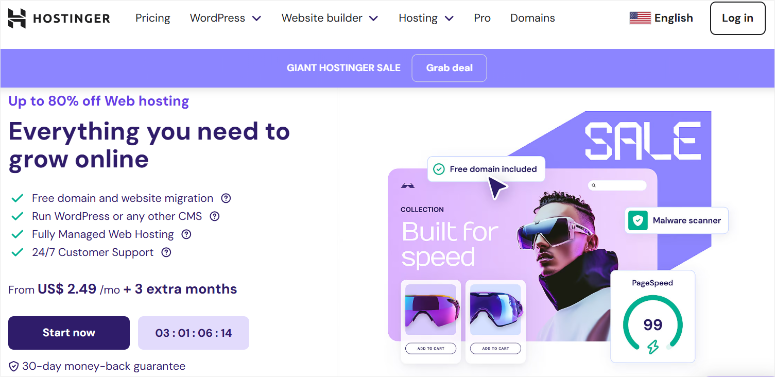Click the Hostinger logo icon

pos(17,18)
